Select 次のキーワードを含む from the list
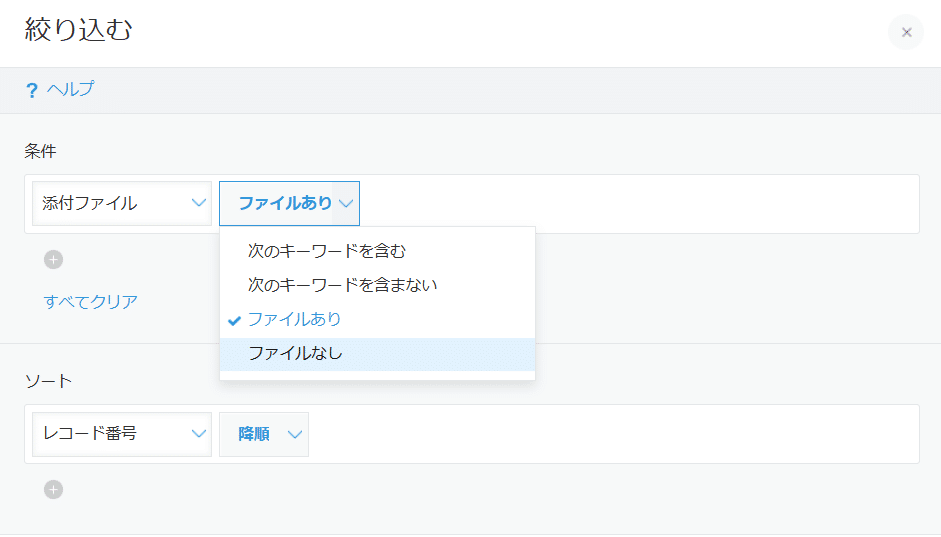 [x=327, y=251]
